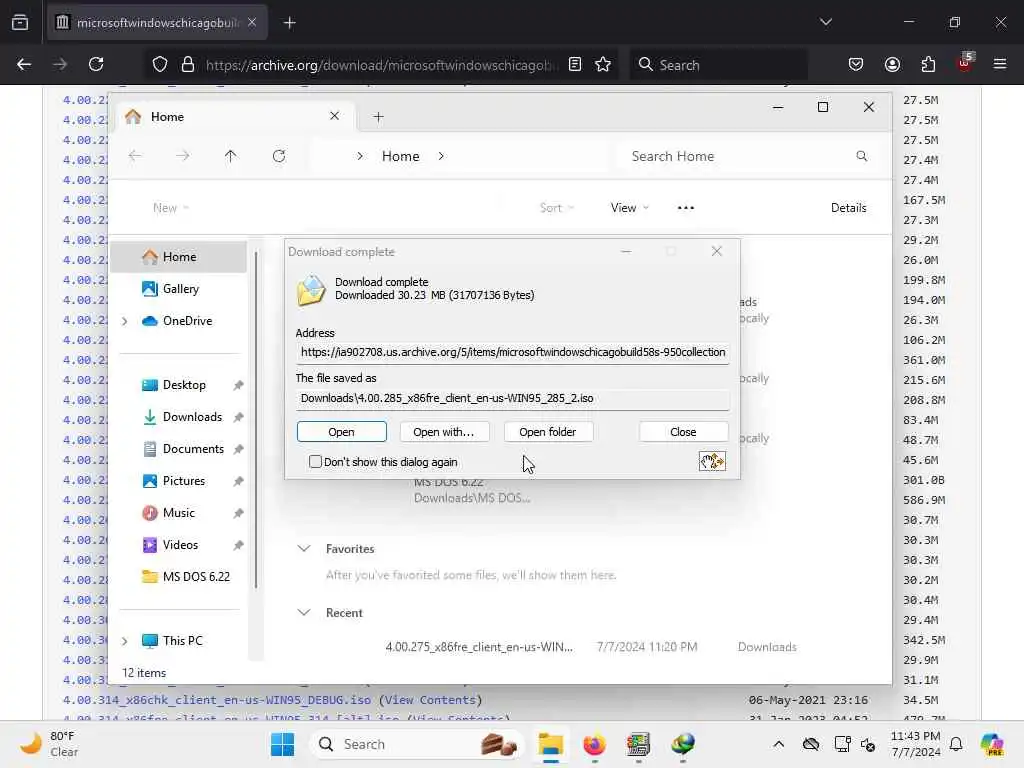This screenshot has height=768, width=1024.
Task: Unpin Desktop using its pin icon
Action: click(x=238, y=385)
